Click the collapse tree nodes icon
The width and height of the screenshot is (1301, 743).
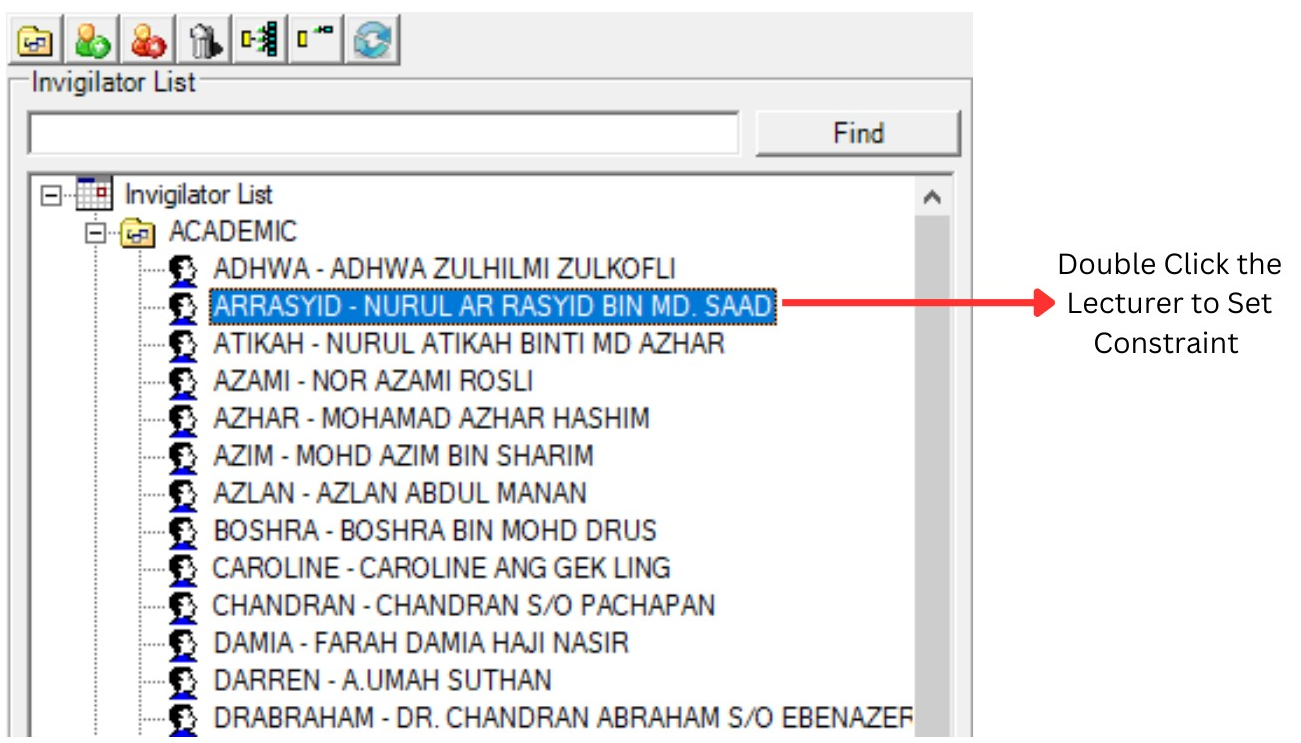(x=314, y=41)
